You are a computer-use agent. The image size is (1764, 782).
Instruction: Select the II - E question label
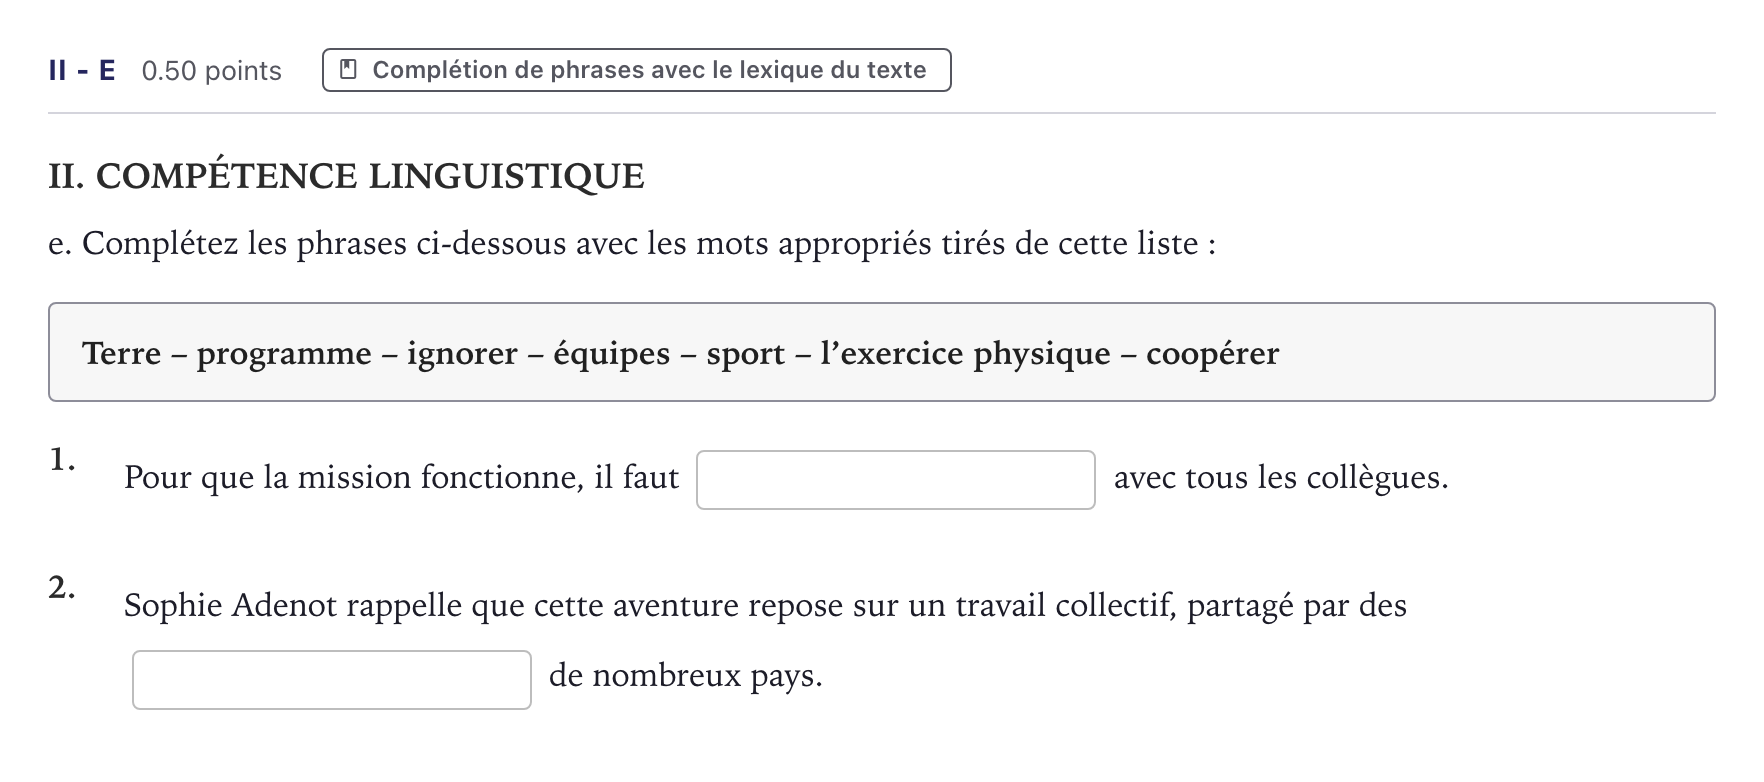click(82, 71)
